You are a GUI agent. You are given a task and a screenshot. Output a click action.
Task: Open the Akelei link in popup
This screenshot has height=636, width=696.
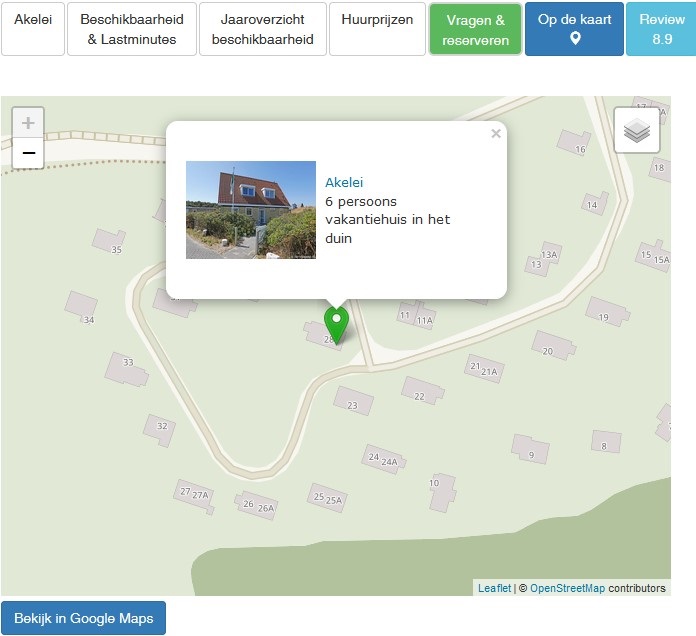click(344, 183)
